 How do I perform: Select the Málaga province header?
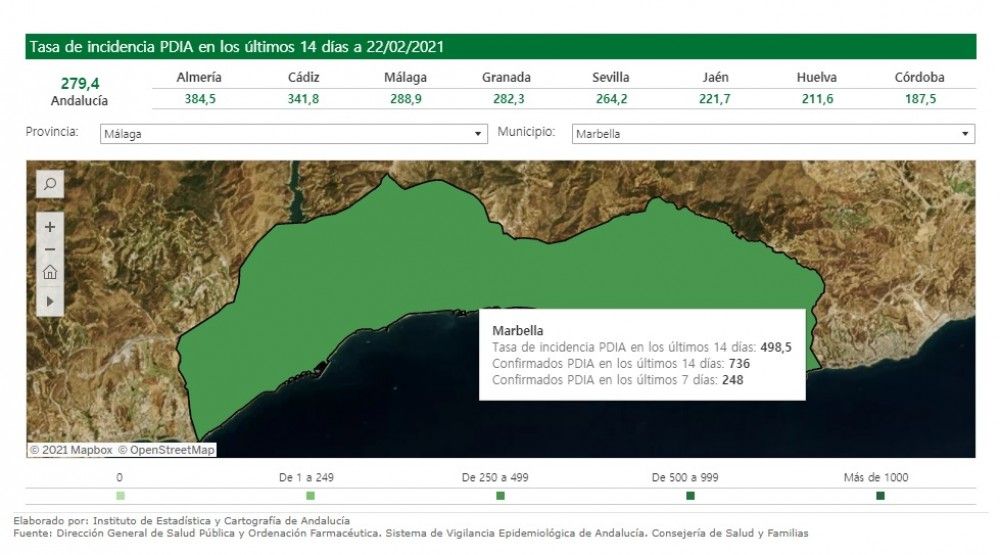point(405,77)
